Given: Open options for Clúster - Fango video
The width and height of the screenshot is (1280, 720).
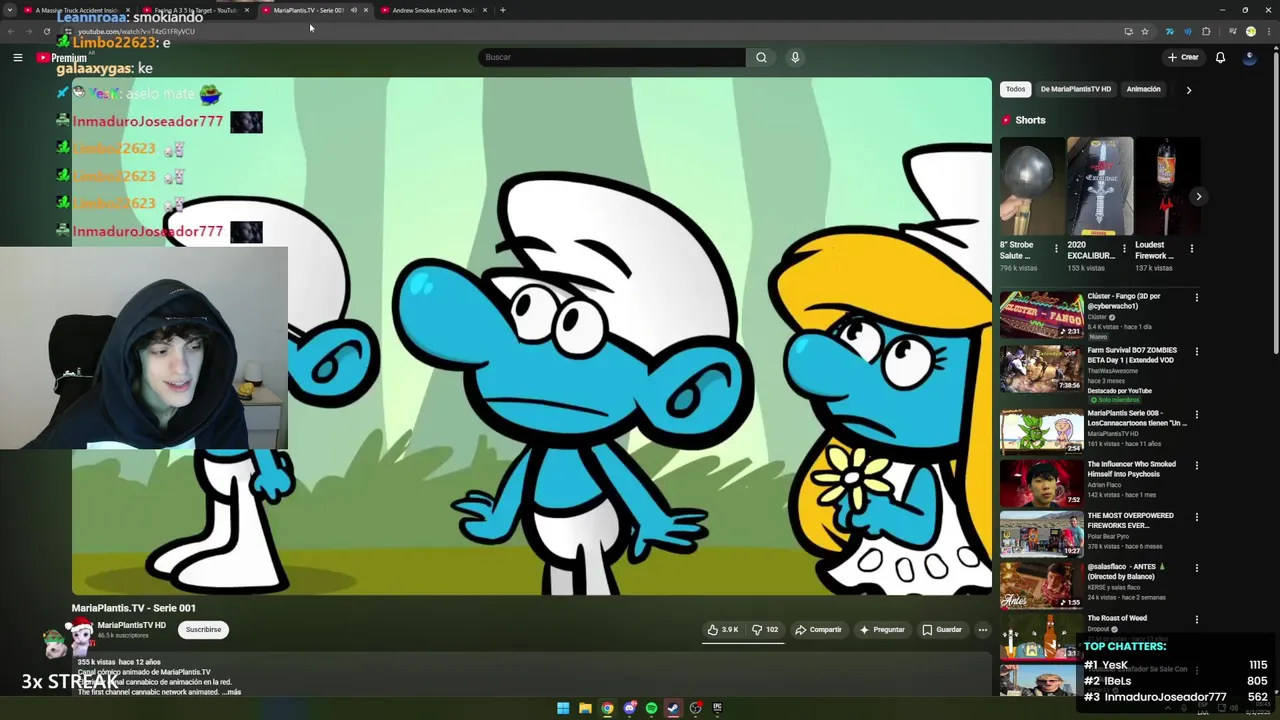Looking at the screenshot, I should pyautogui.click(x=1196, y=297).
